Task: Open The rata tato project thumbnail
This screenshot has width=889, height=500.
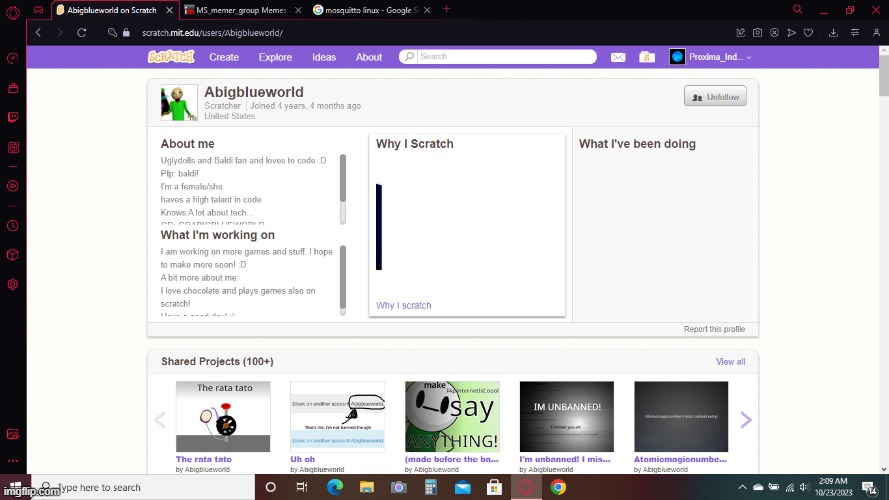Action: (x=223, y=417)
